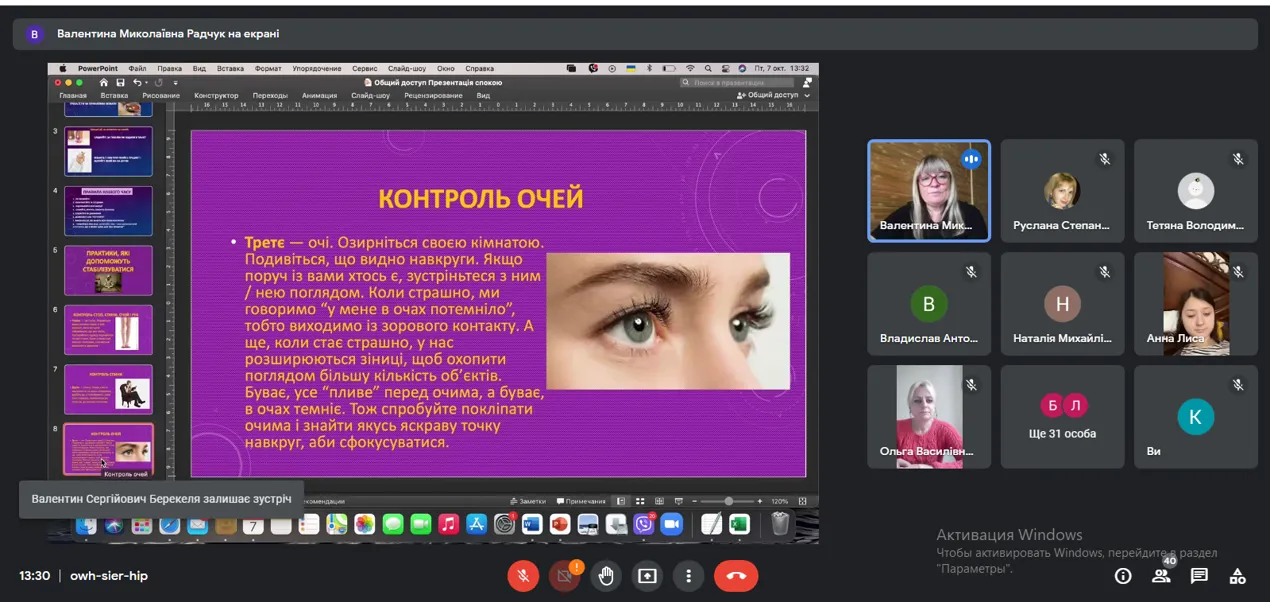Open Zoom app in the Dock
This screenshot has height=602, width=1270.
tap(670, 524)
